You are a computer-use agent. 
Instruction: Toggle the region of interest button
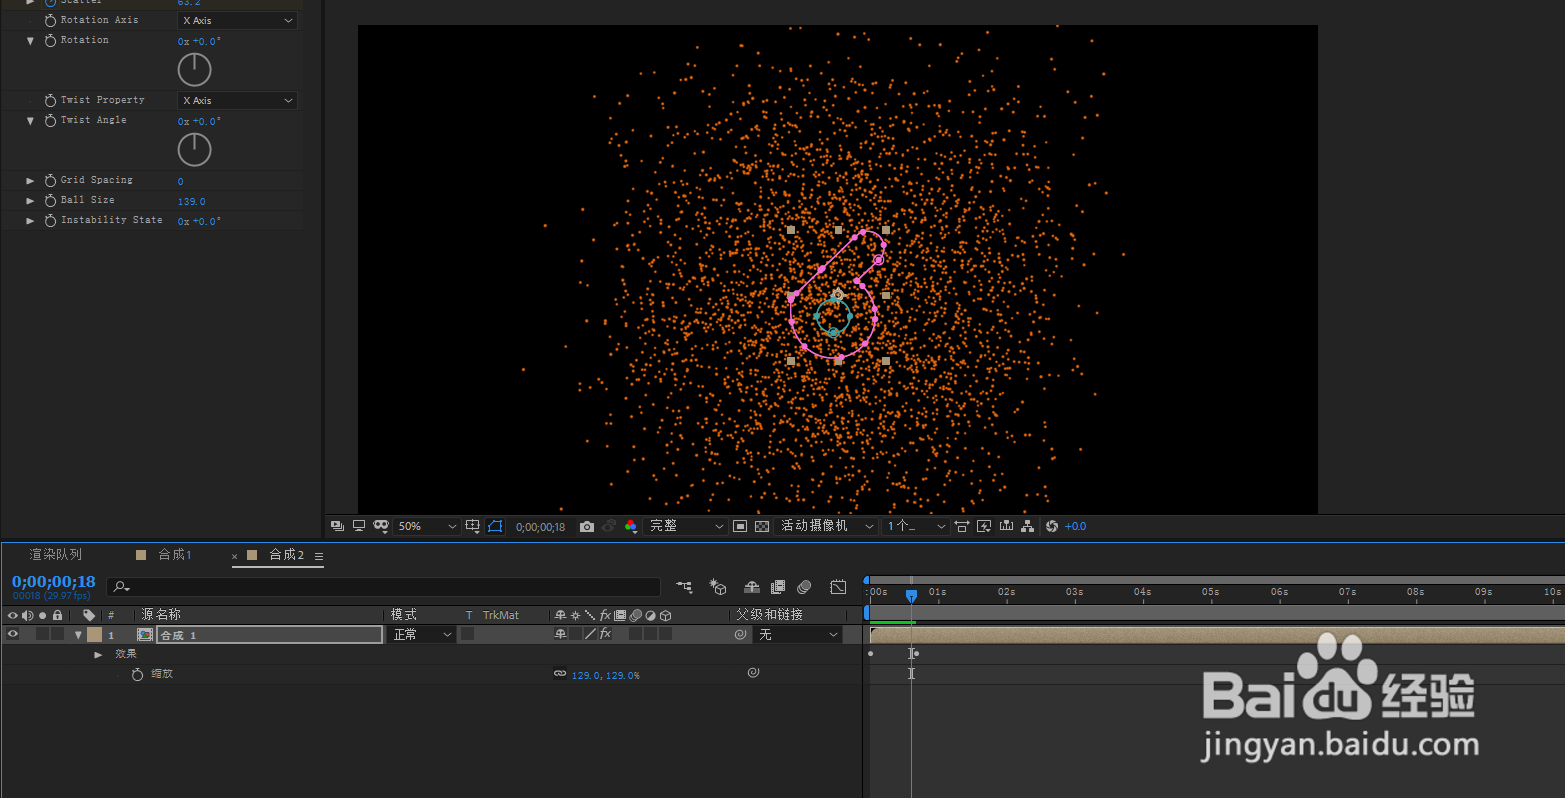tap(495, 526)
